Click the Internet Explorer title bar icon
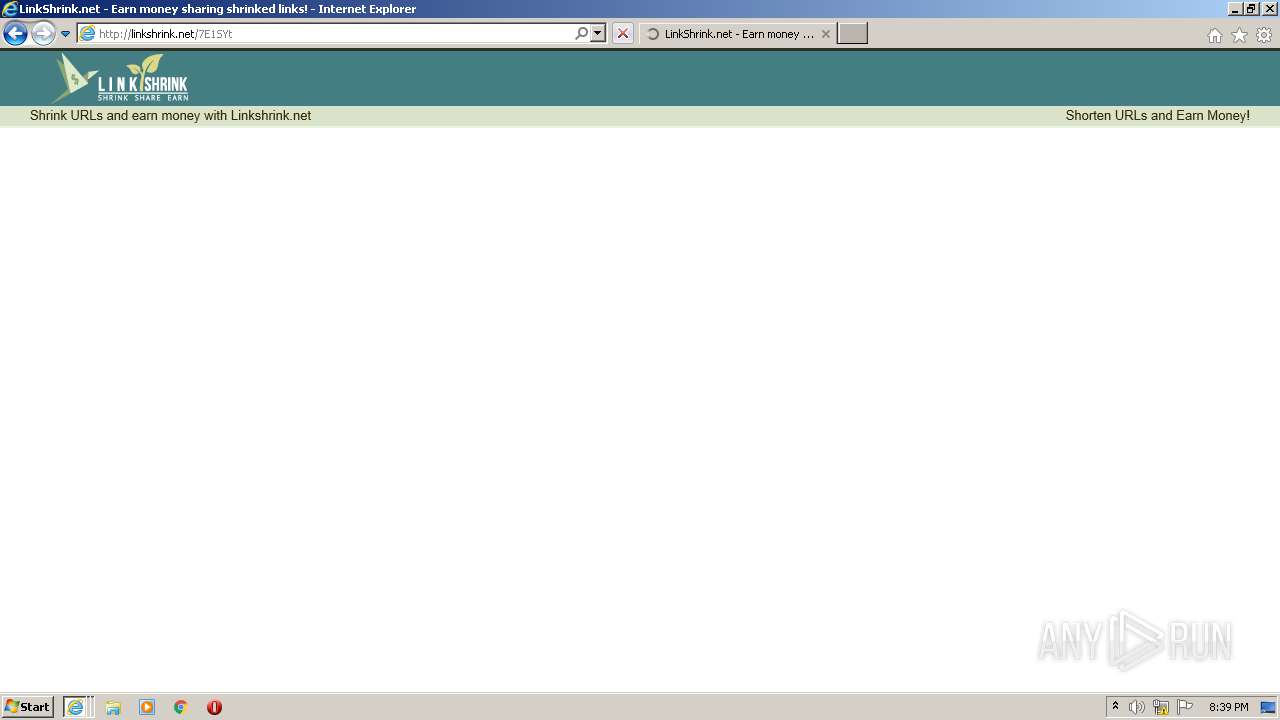The width and height of the screenshot is (1280, 720). pyautogui.click(x=9, y=9)
